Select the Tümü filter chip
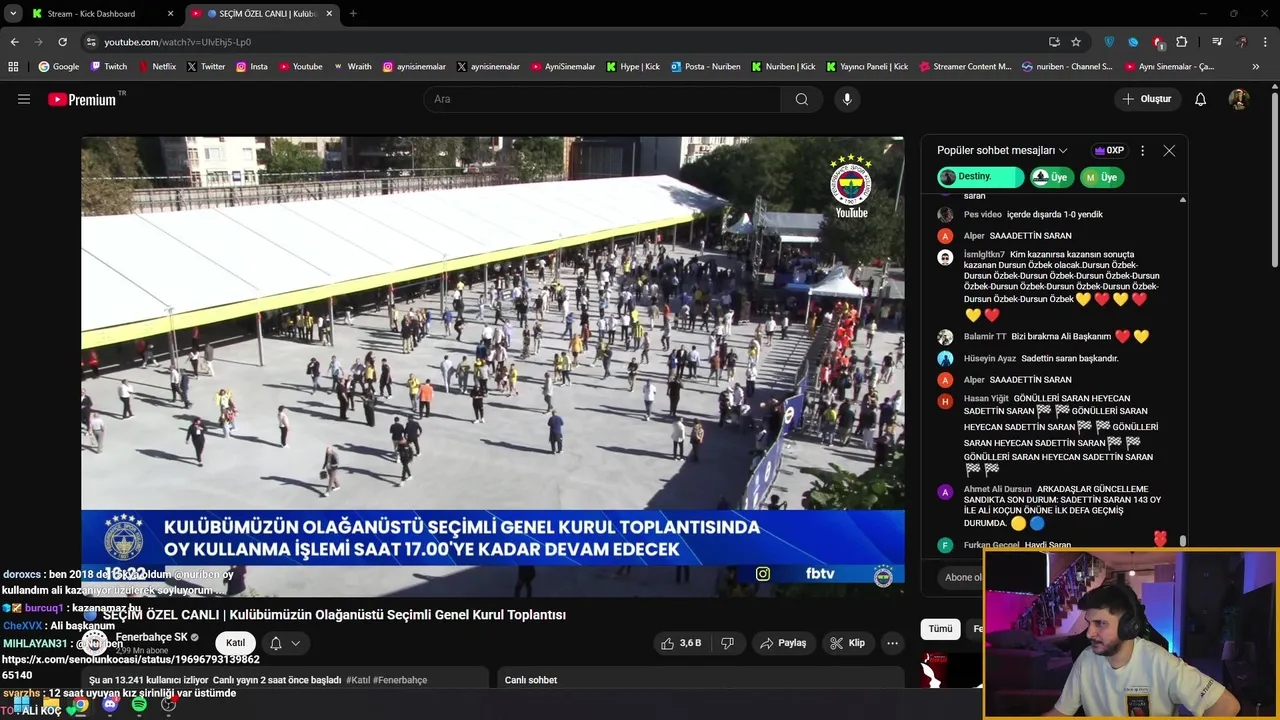Viewport: 1280px width, 720px height. point(940,629)
